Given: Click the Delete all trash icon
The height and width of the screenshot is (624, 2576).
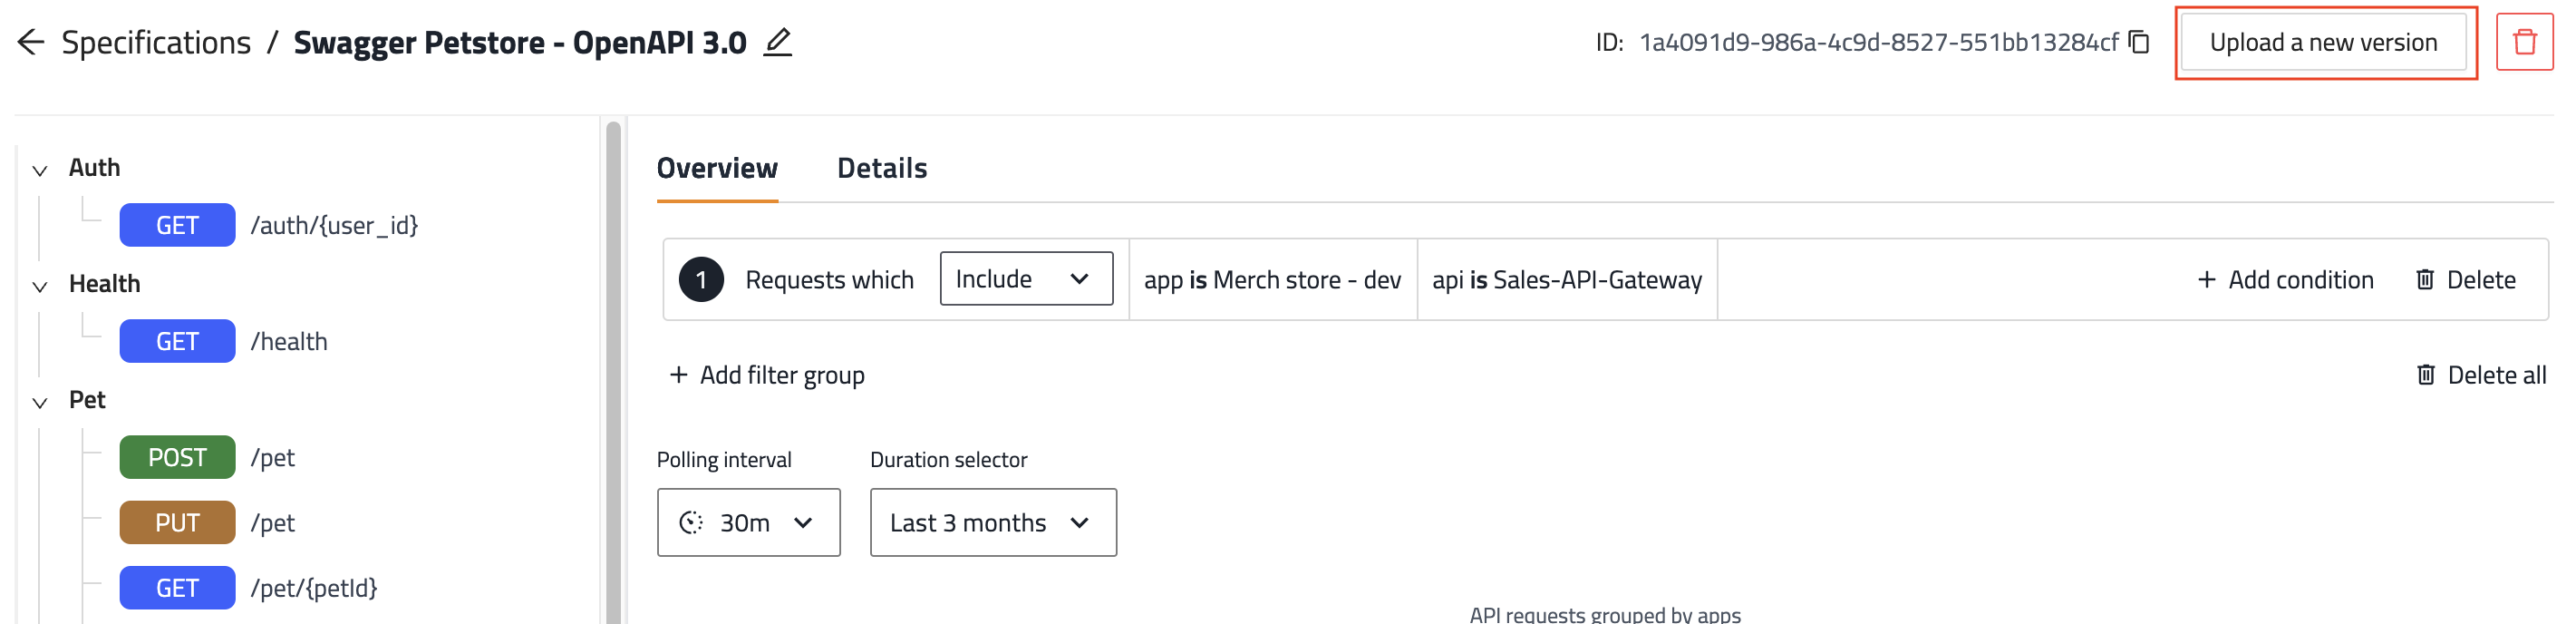Looking at the screenshot, I should 2426,375.
